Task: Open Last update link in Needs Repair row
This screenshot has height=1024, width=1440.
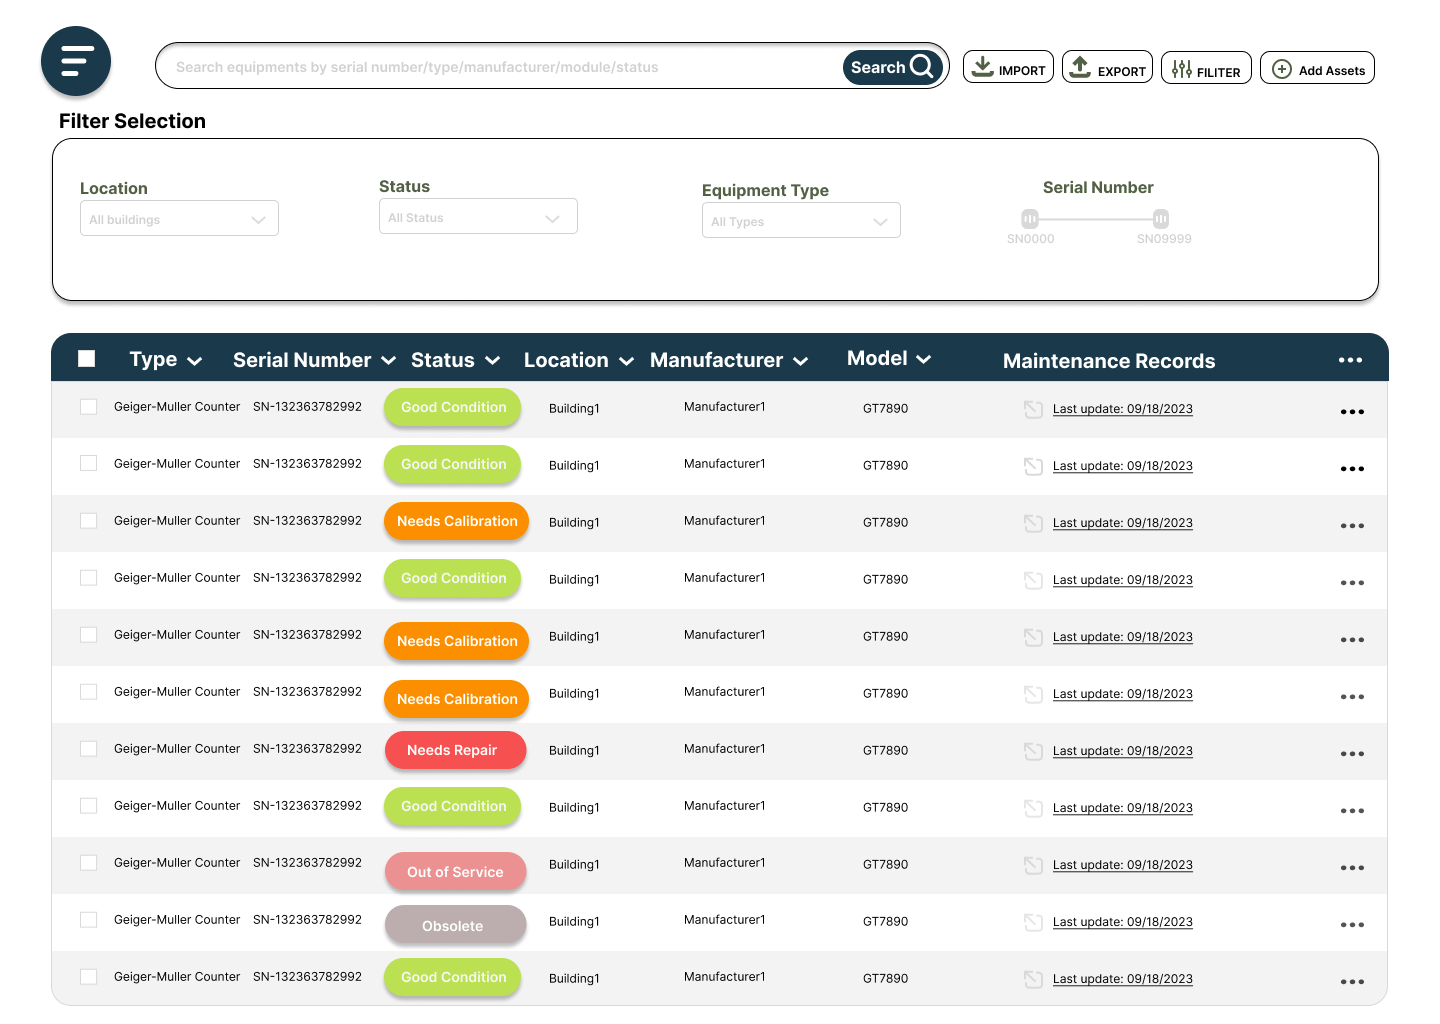Action: [x=1123, y=751]
